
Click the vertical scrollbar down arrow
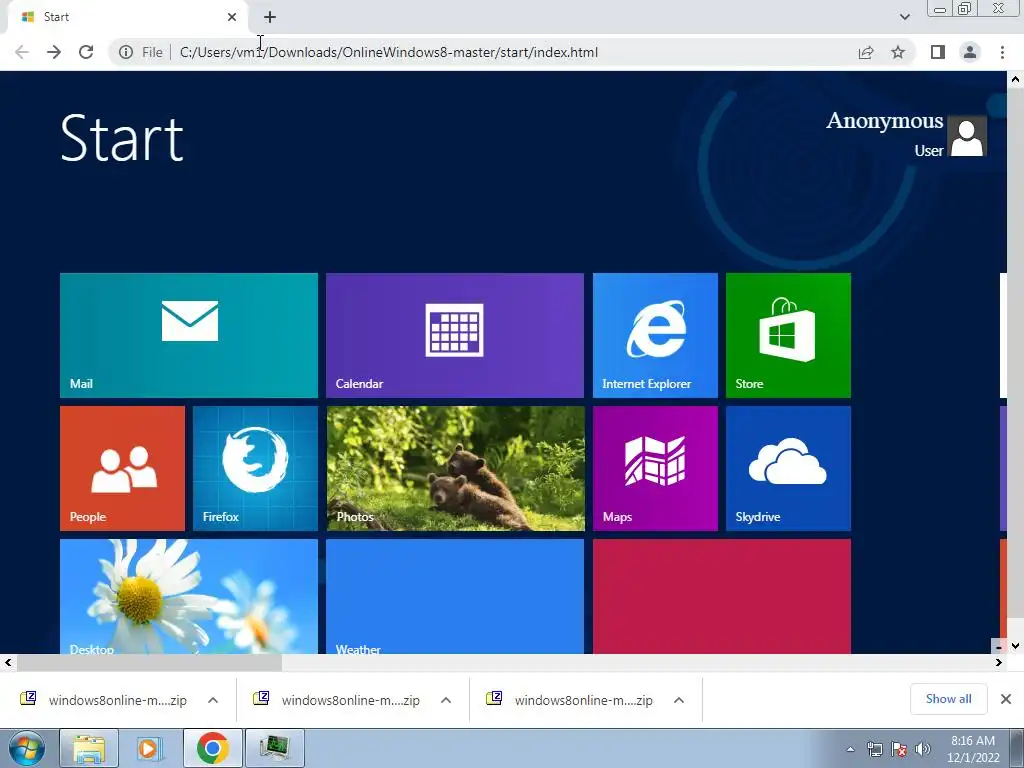[1016, 646]
